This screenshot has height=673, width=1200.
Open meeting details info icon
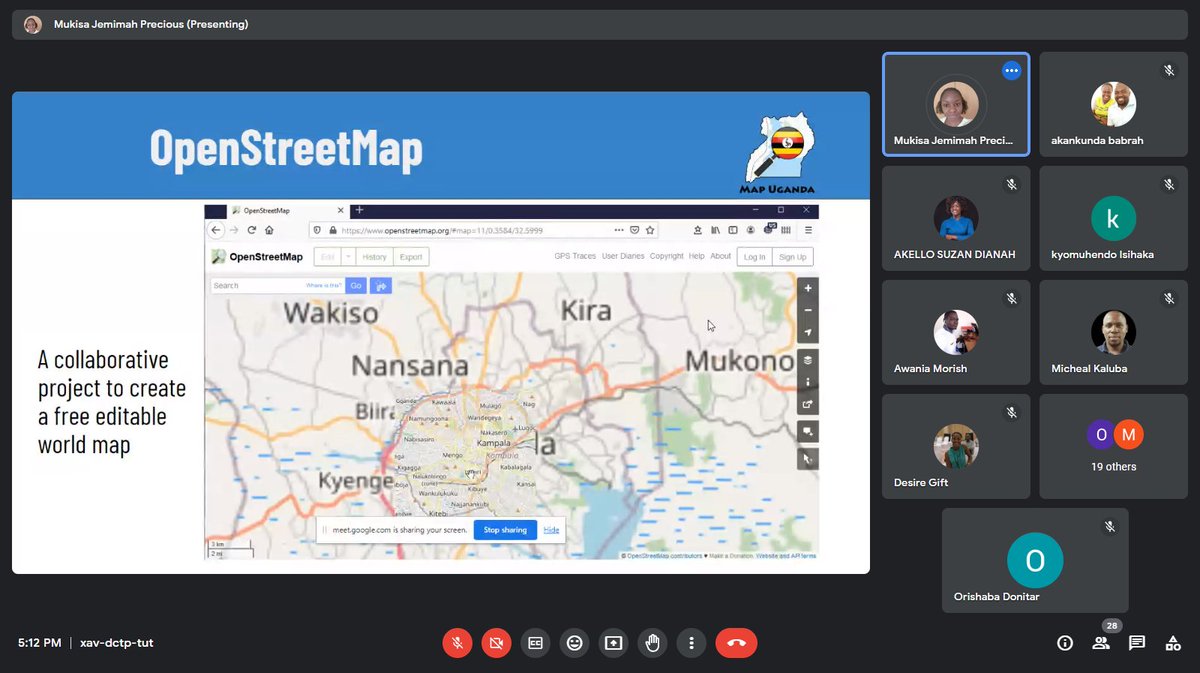pyautogui.click(x=1065, y=643)
